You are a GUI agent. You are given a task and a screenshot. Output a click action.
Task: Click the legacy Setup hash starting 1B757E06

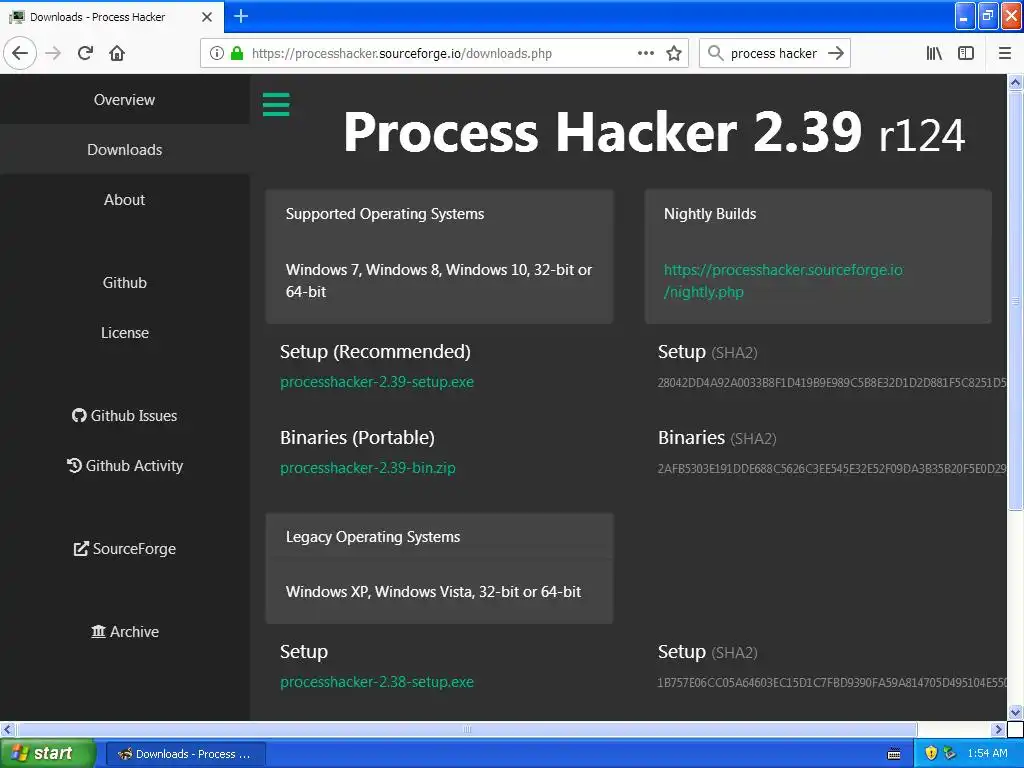(832, 682)
